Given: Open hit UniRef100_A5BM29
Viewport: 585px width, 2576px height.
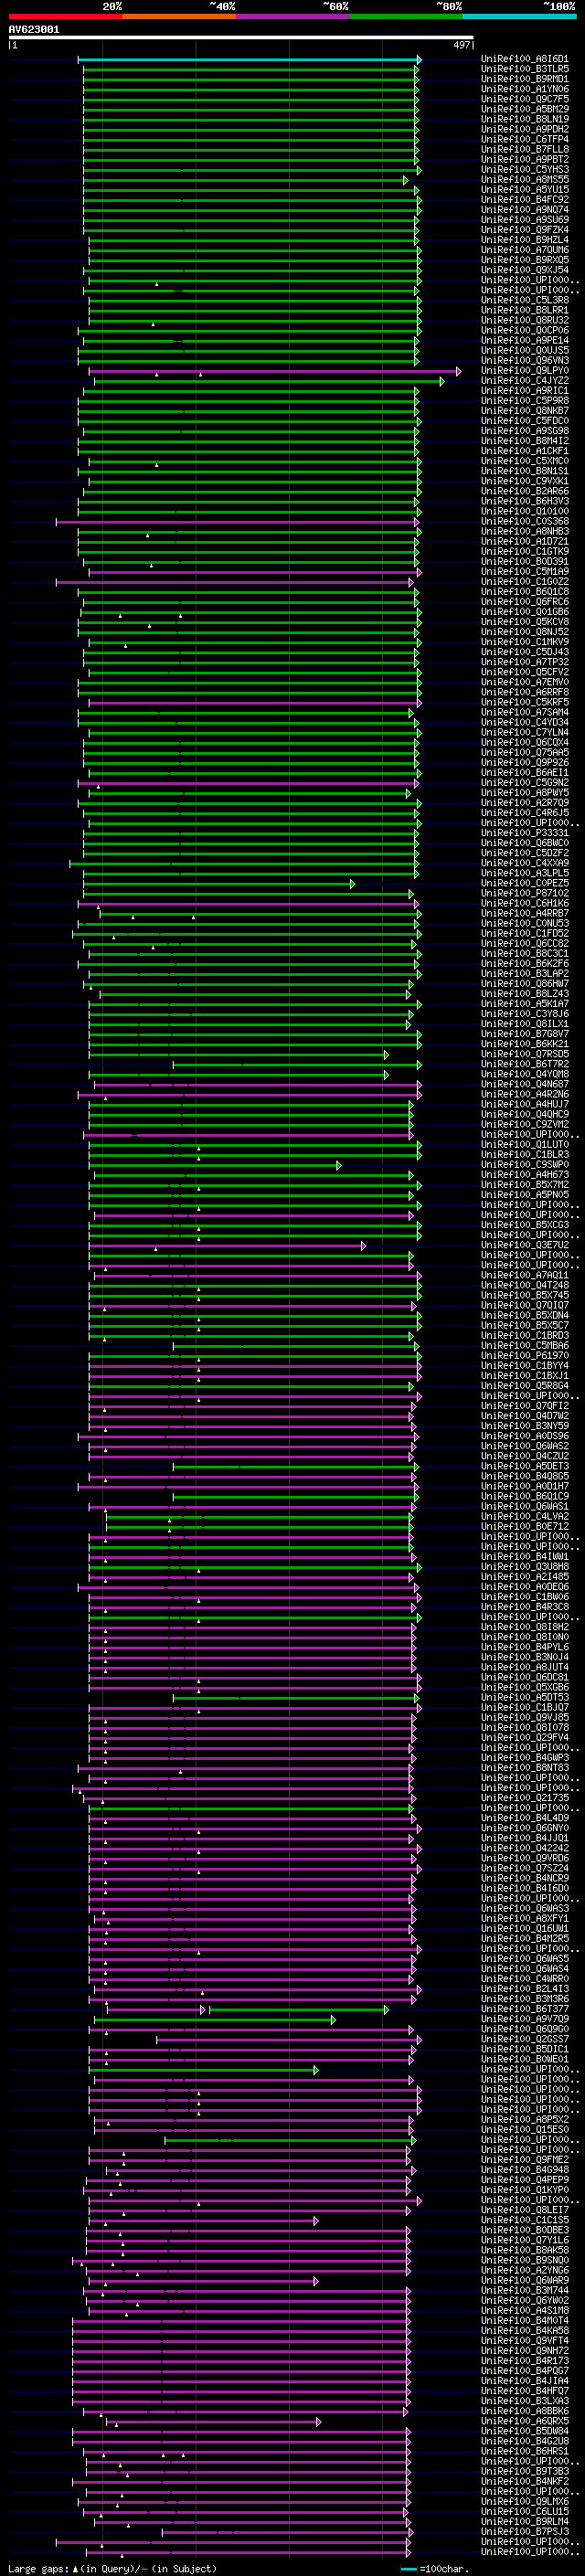Looking at the screenshot, I should [525, 109].
